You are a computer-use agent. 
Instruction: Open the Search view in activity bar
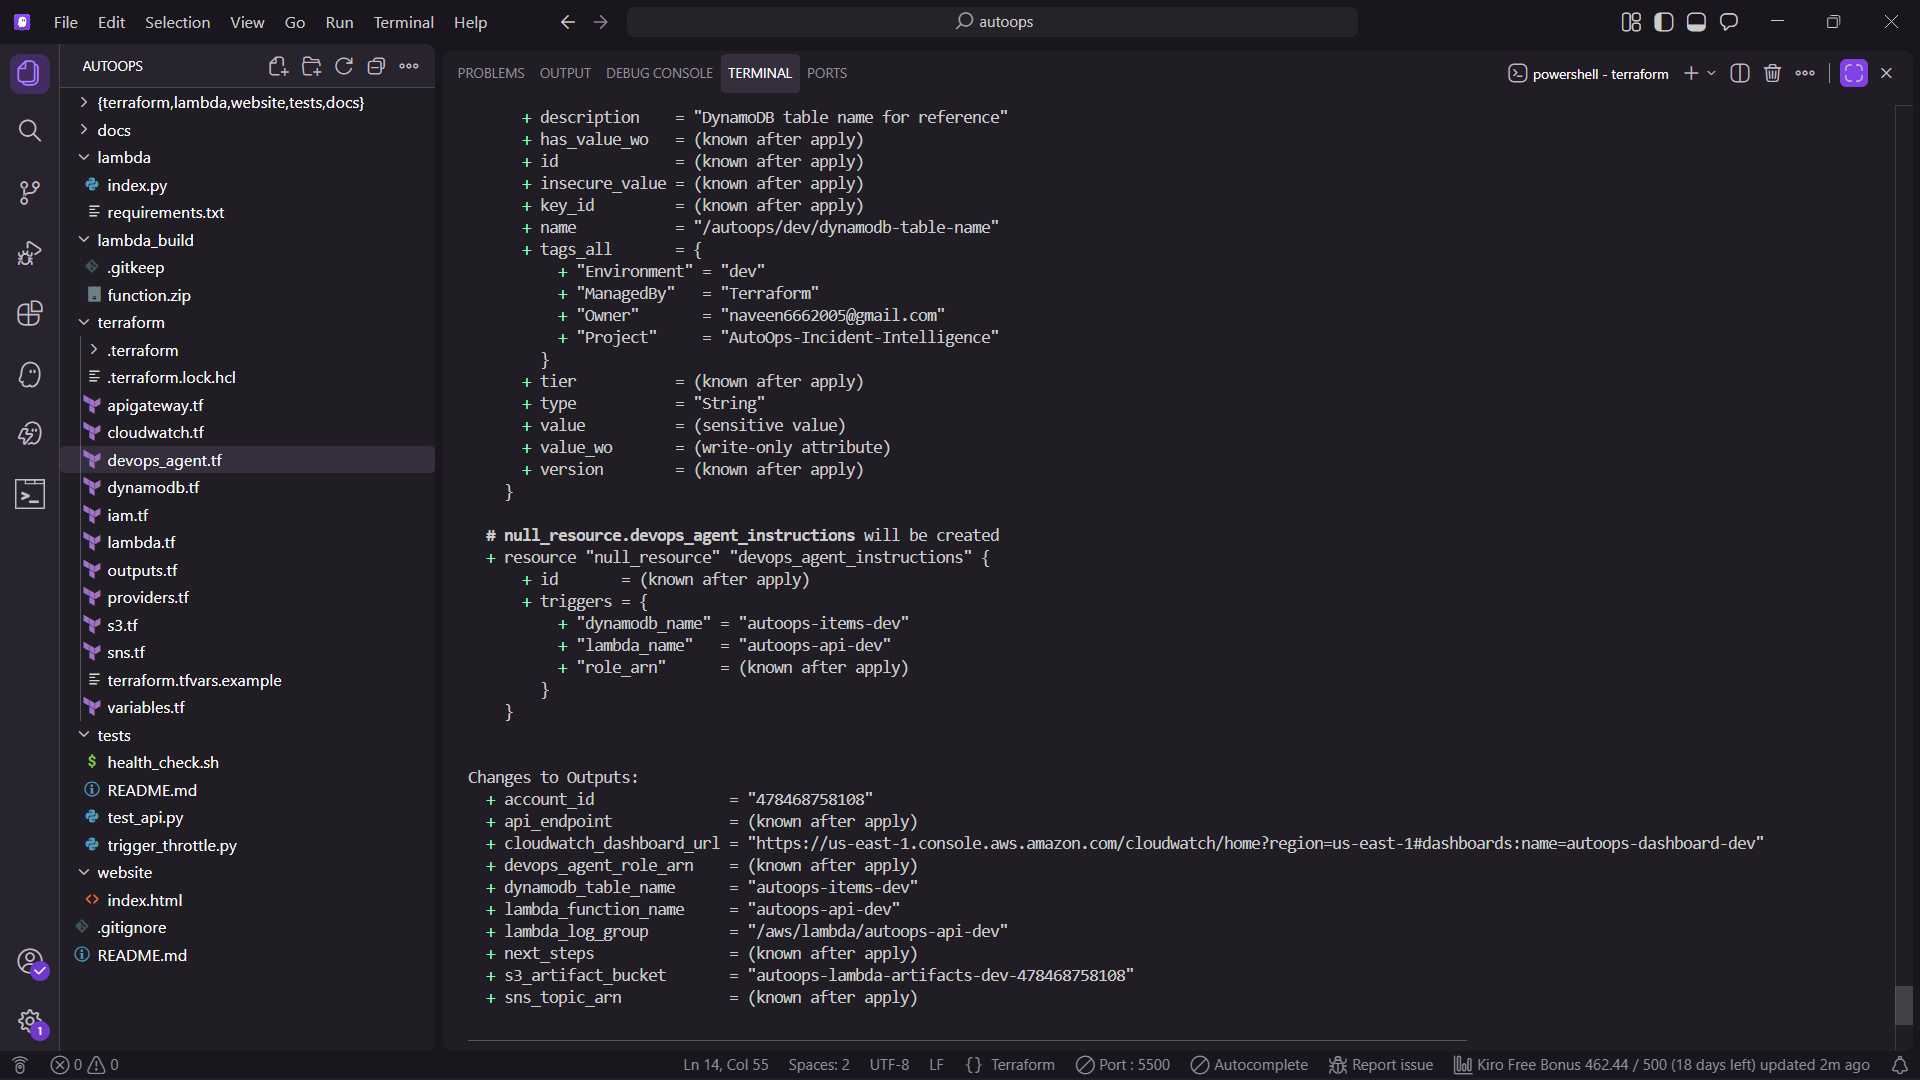point(29,131)
